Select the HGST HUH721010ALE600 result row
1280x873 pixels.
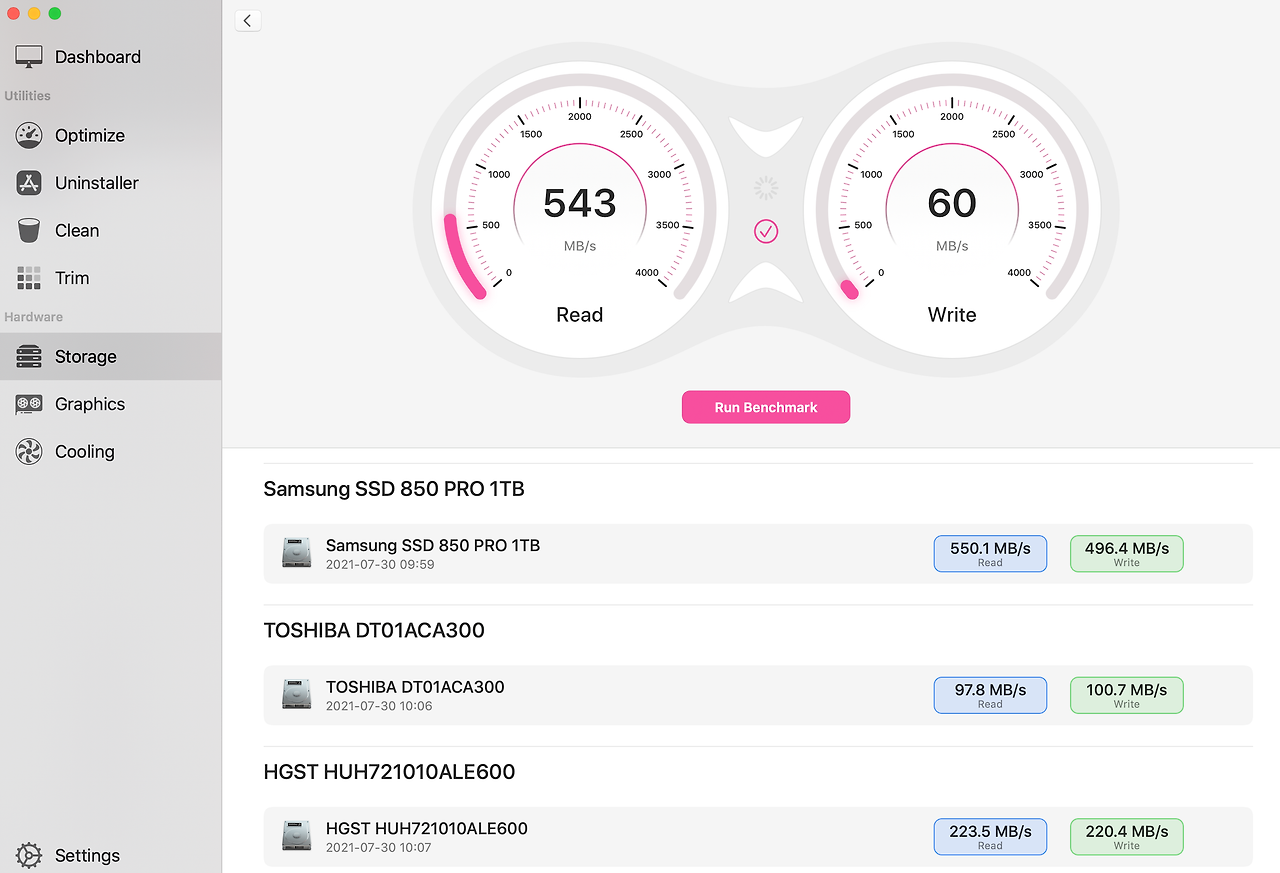point(758,837)
